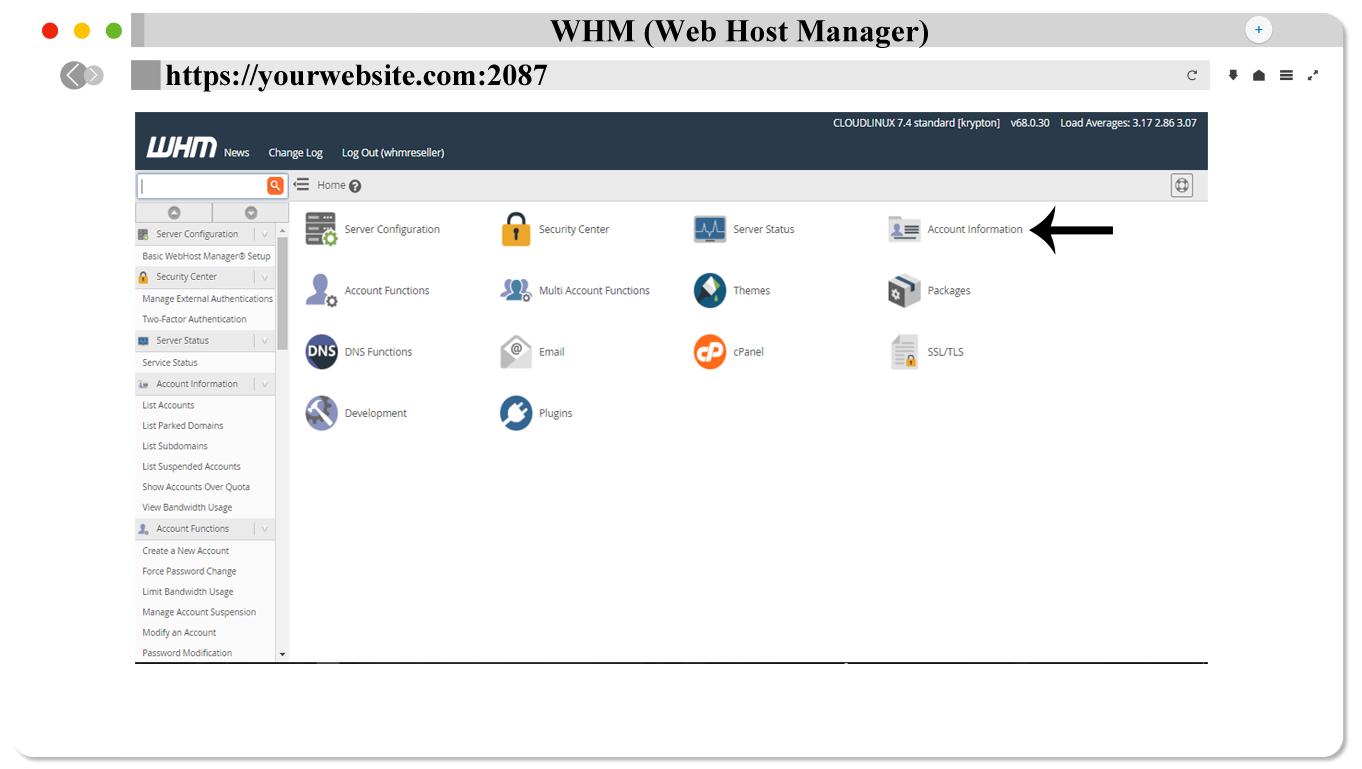Click the Security Center padlock icon
Screen dimensions: 1362x769
(516, 229)
